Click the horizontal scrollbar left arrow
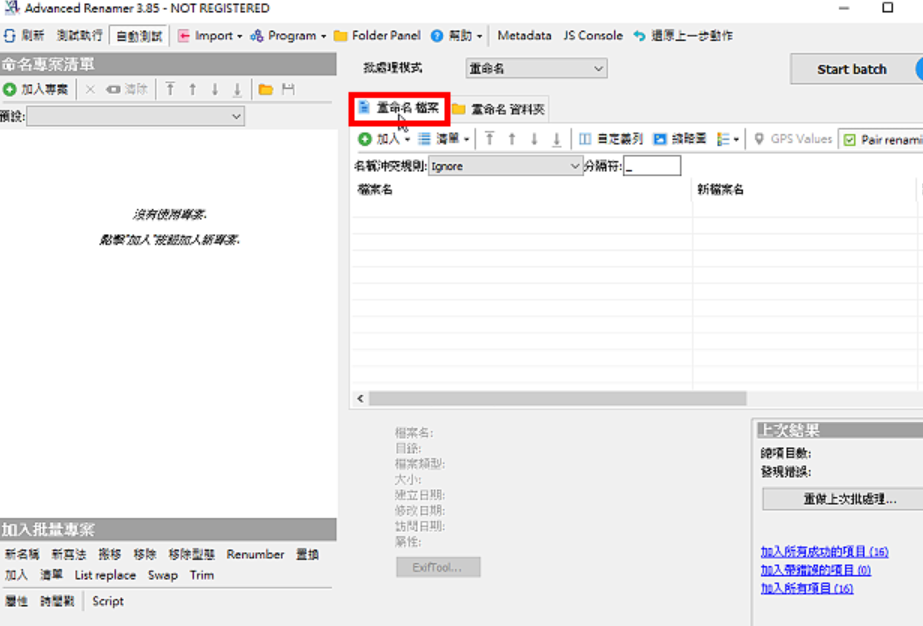Viewport: 923px width, 626px height. (360, 399)
